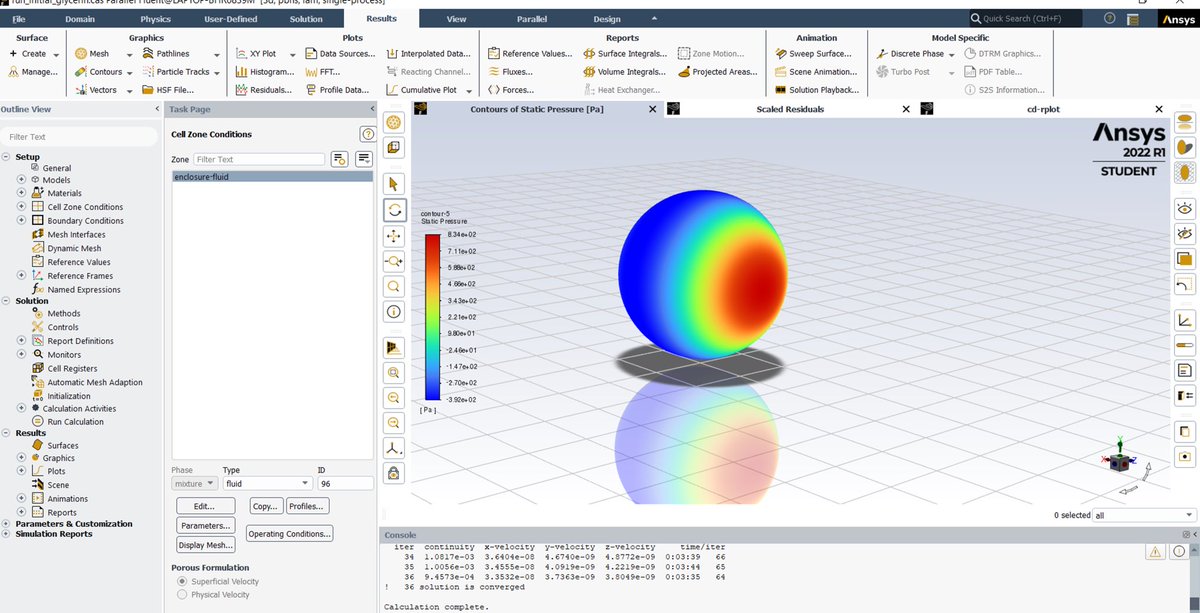Click the Edit... button

pyautogui.click(x=206, y=506)
